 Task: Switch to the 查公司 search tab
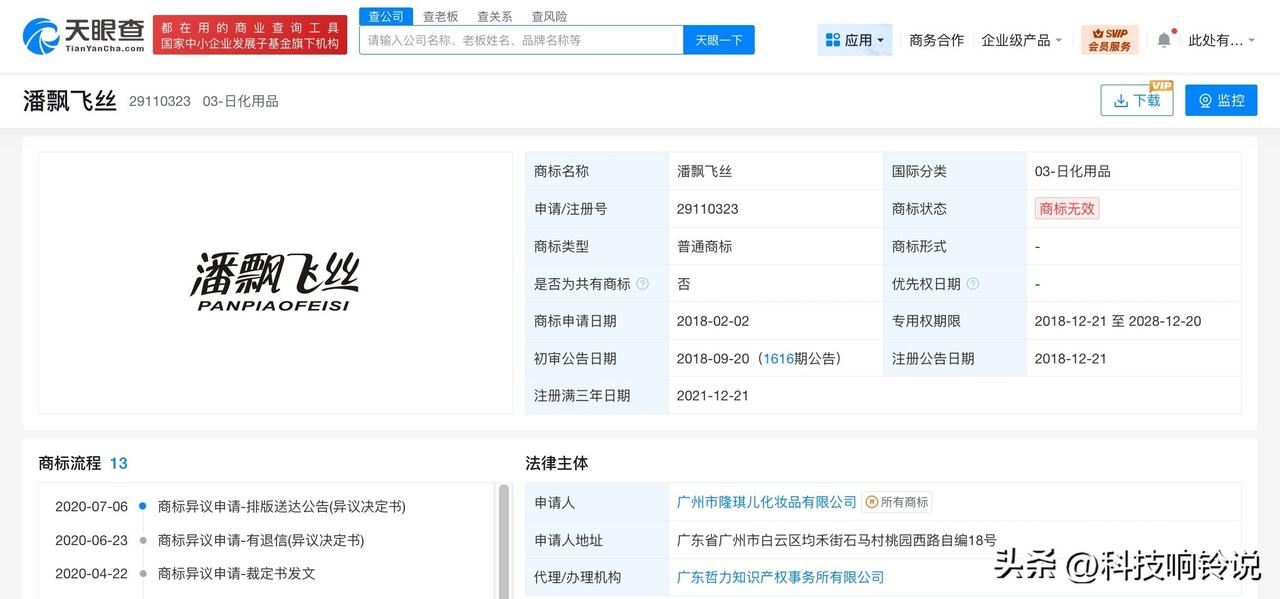point(386,16)
